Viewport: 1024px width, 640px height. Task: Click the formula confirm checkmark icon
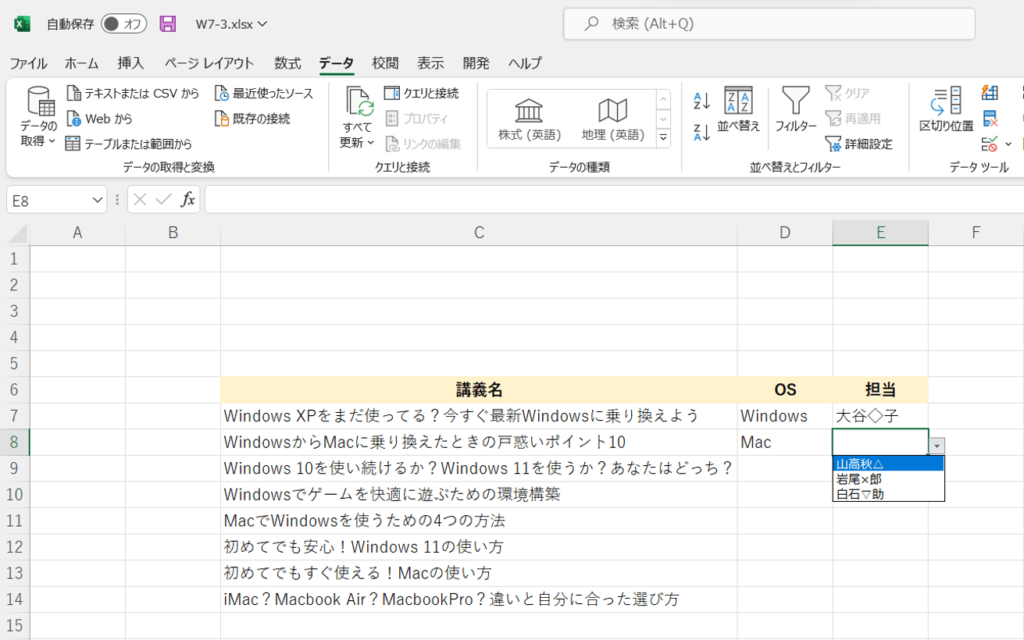pyautogui.click(x=164, y=199)
